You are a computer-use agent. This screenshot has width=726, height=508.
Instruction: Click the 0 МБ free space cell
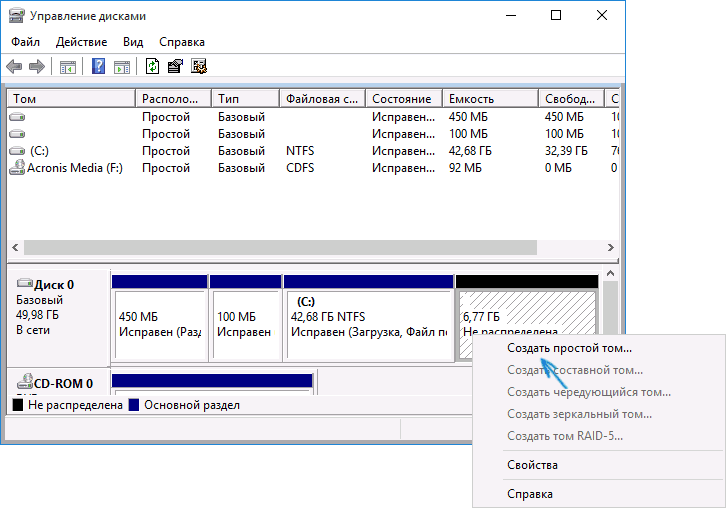558,168
